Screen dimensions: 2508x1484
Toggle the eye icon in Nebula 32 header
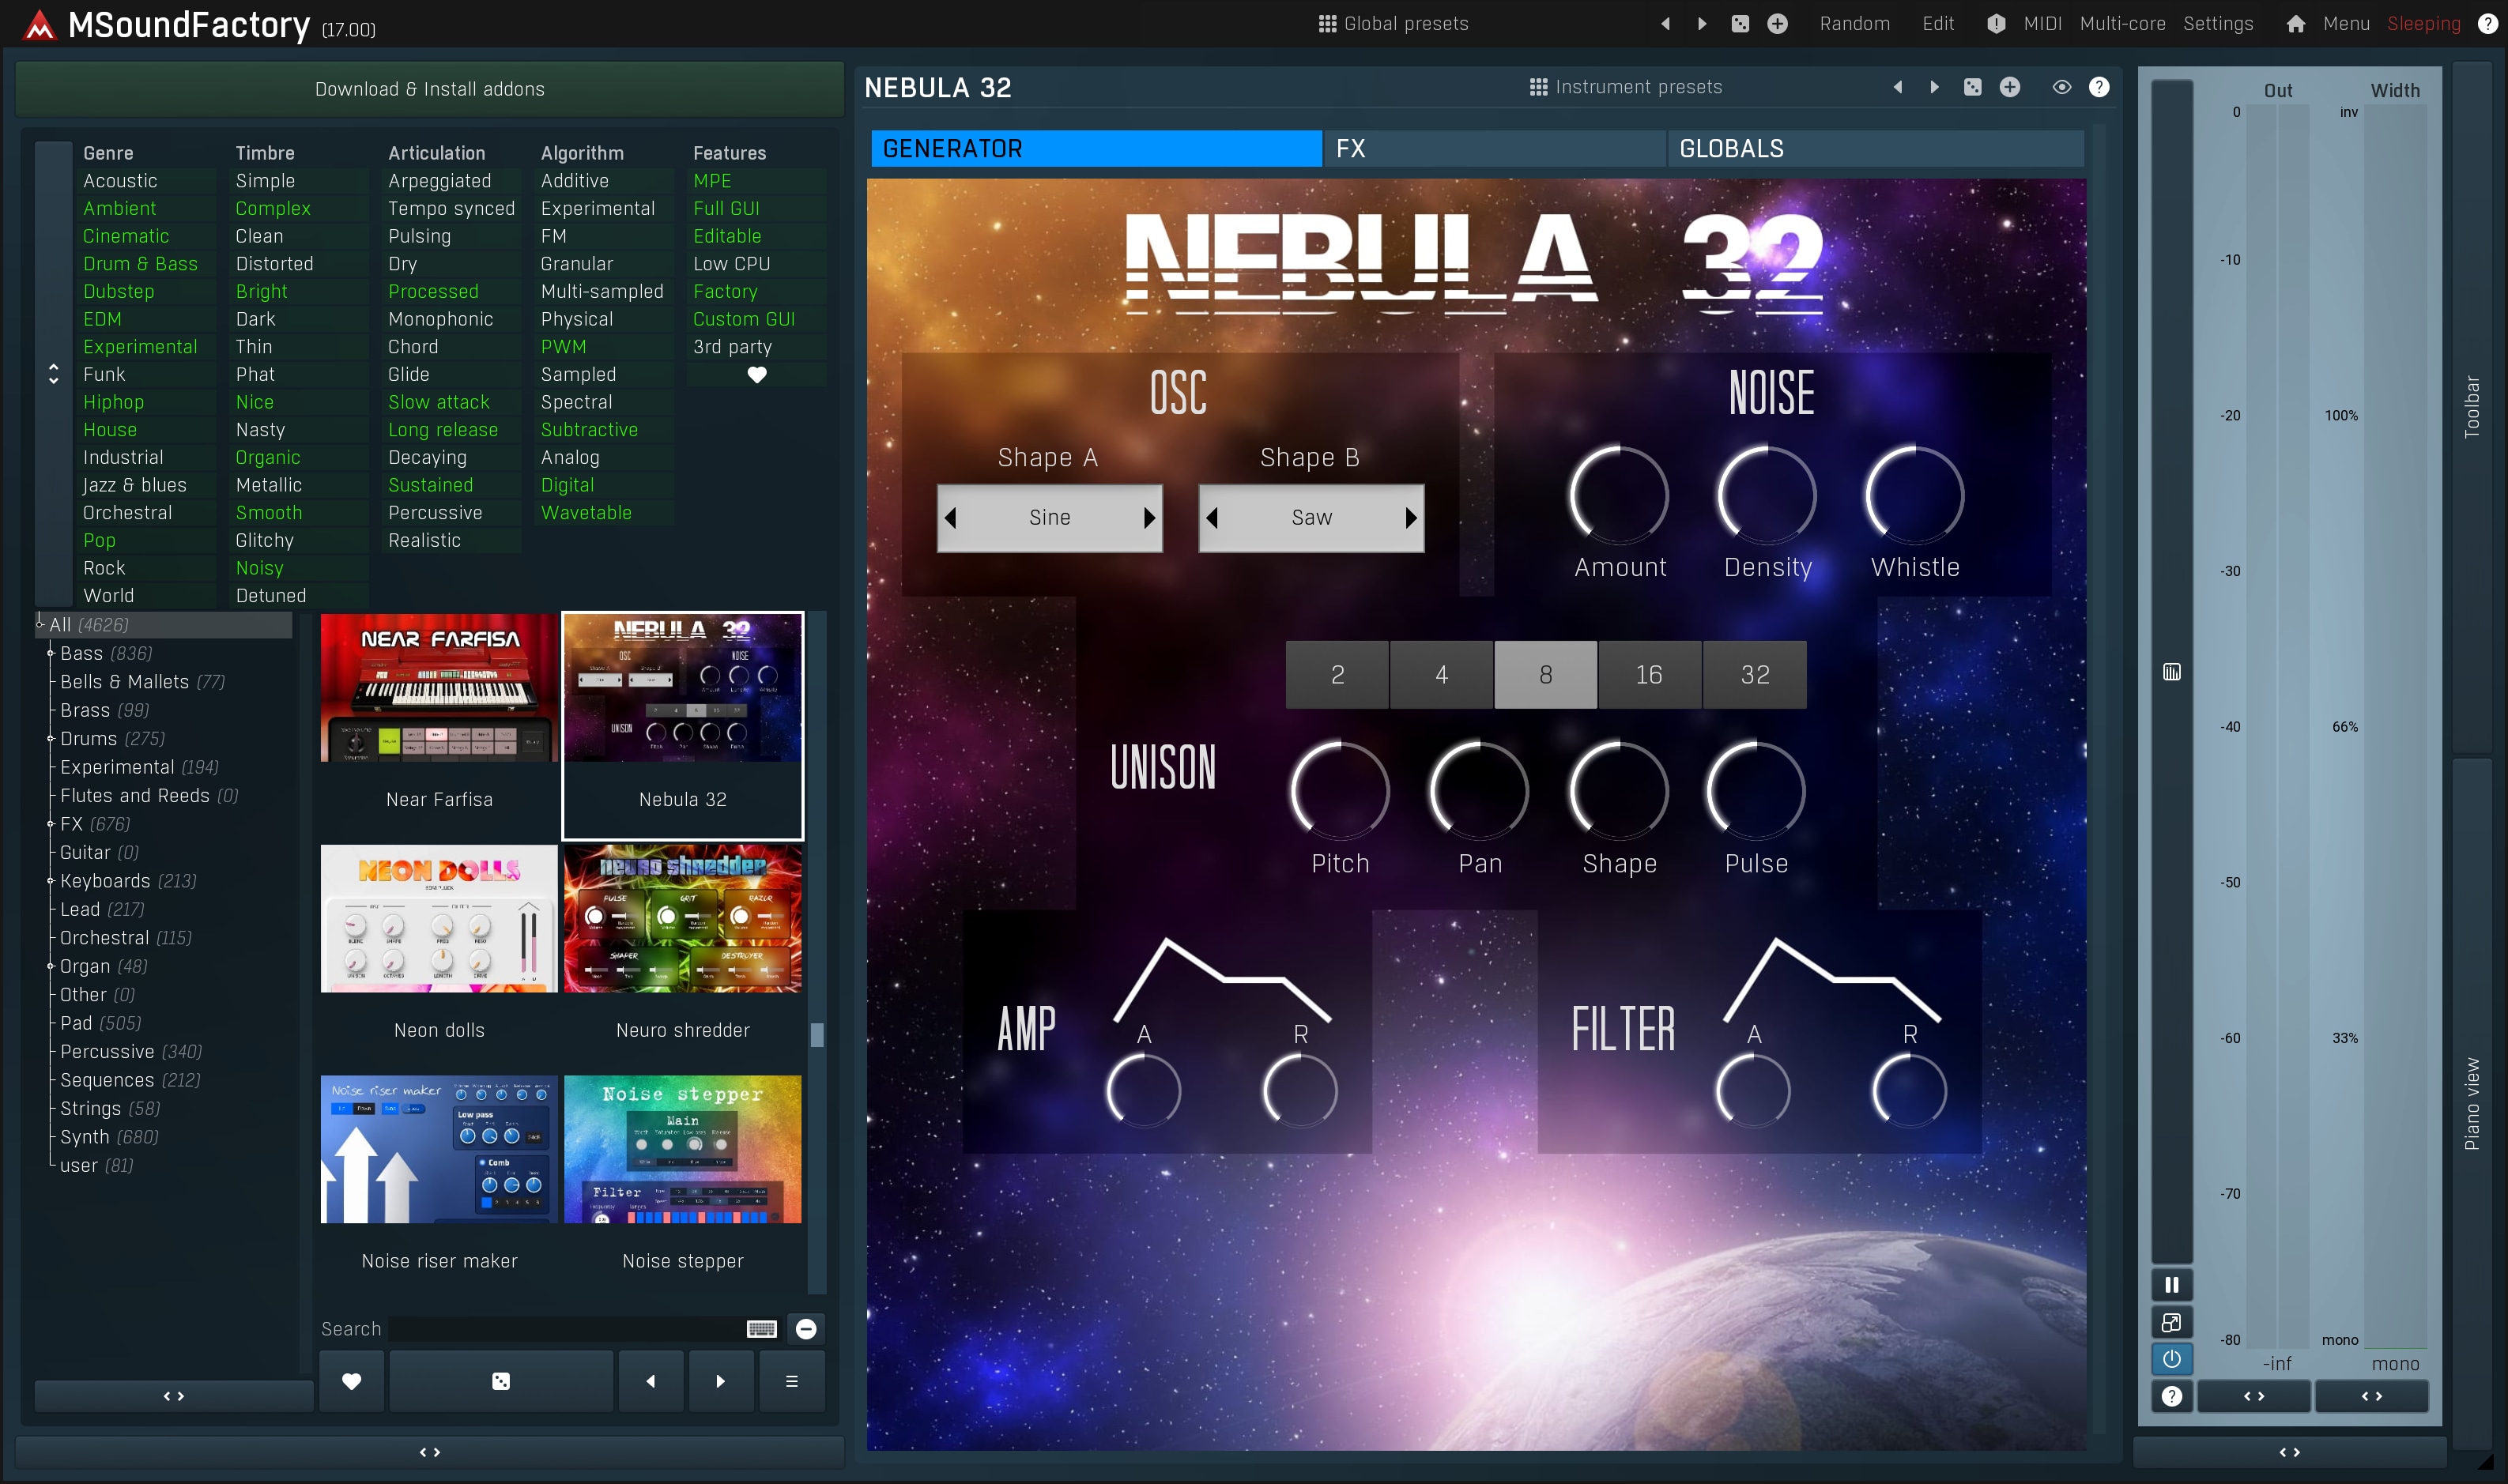(x=2061, y=87)
